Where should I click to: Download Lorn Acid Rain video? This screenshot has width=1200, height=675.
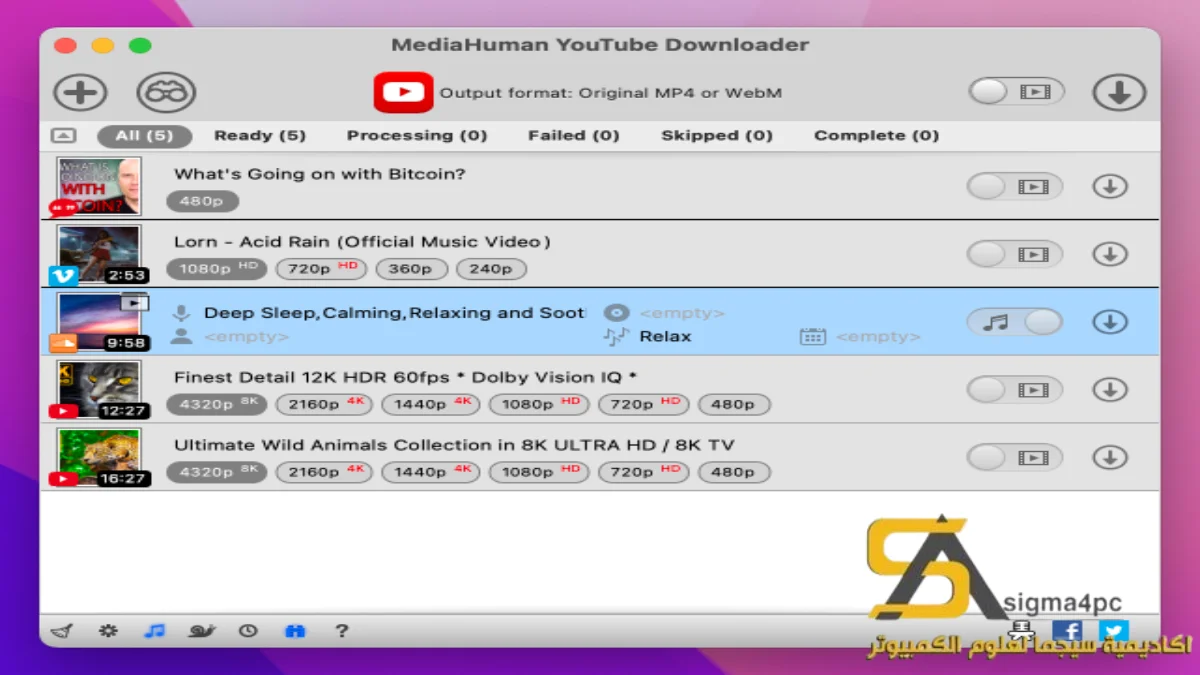coord(1110,254)
